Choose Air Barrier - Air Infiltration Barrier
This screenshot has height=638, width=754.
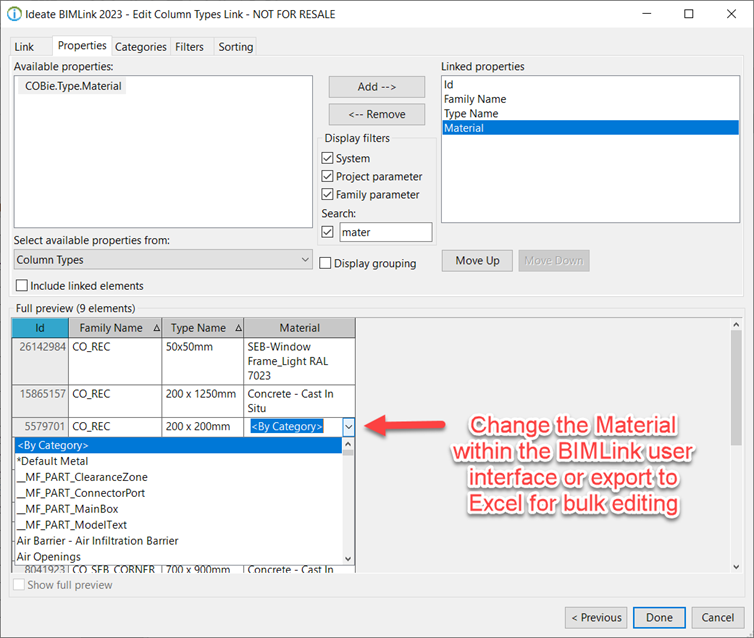[178, 540]
